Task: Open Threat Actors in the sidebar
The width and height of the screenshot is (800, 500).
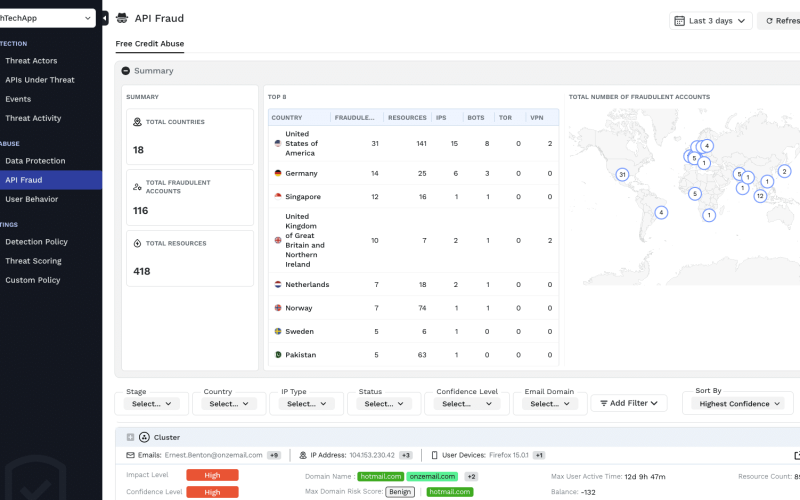Action: click(x=33, y=61)
